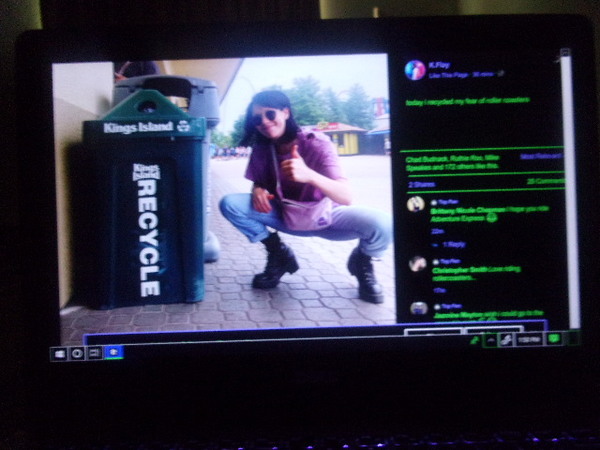
Task: Click the active browser icon in taskbar
Action: (113, 352)
